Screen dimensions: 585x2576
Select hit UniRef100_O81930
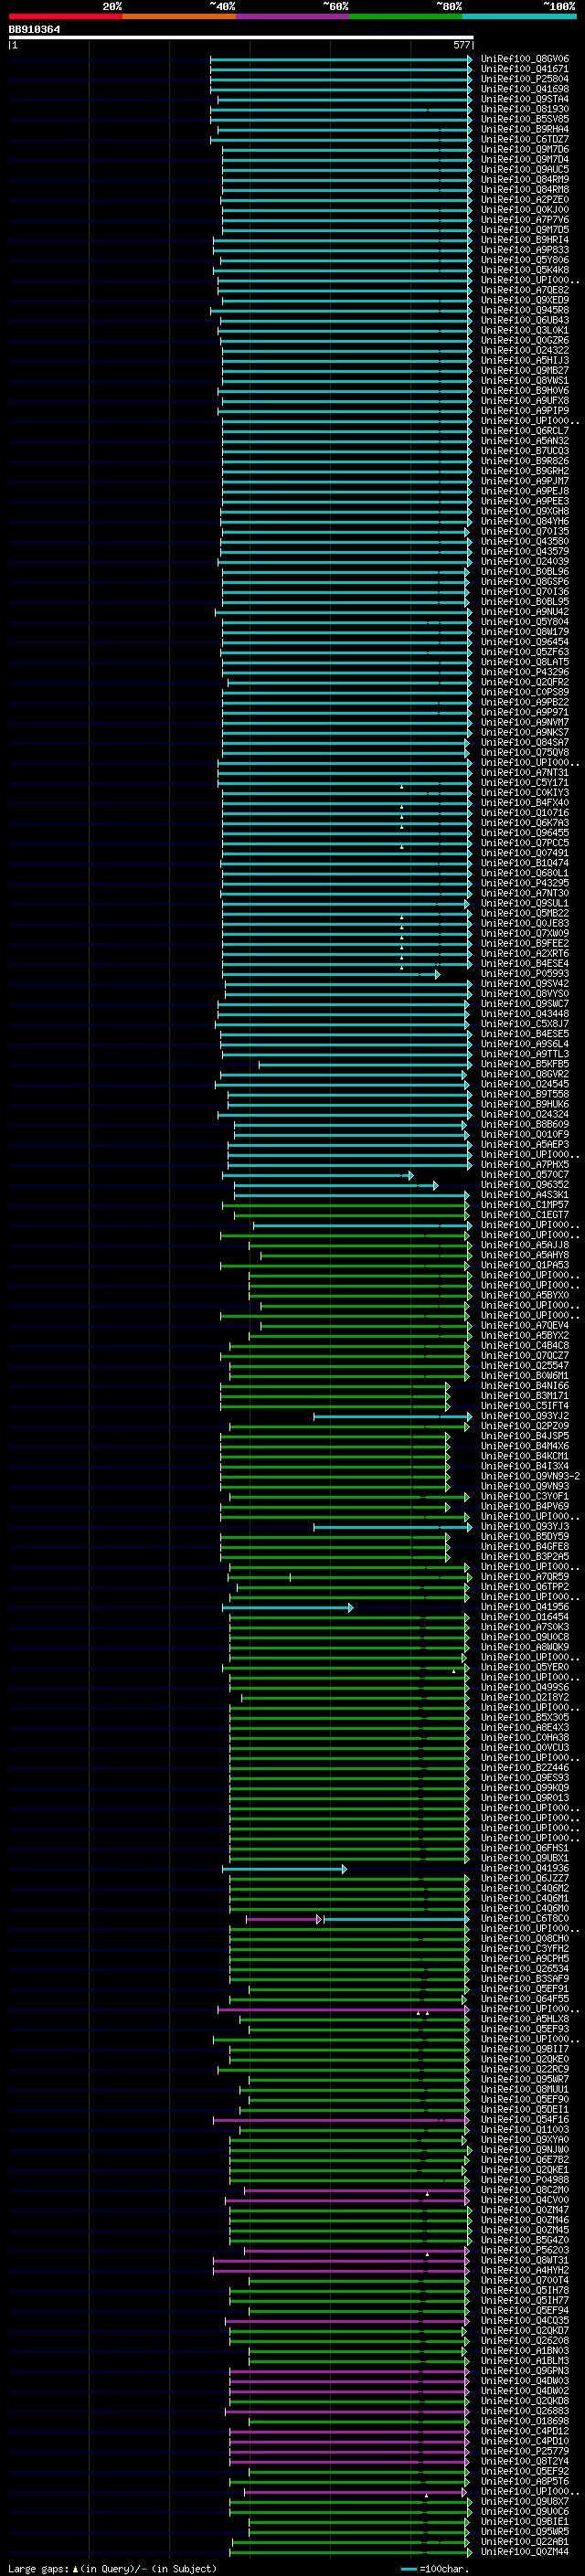coord(524,109)
